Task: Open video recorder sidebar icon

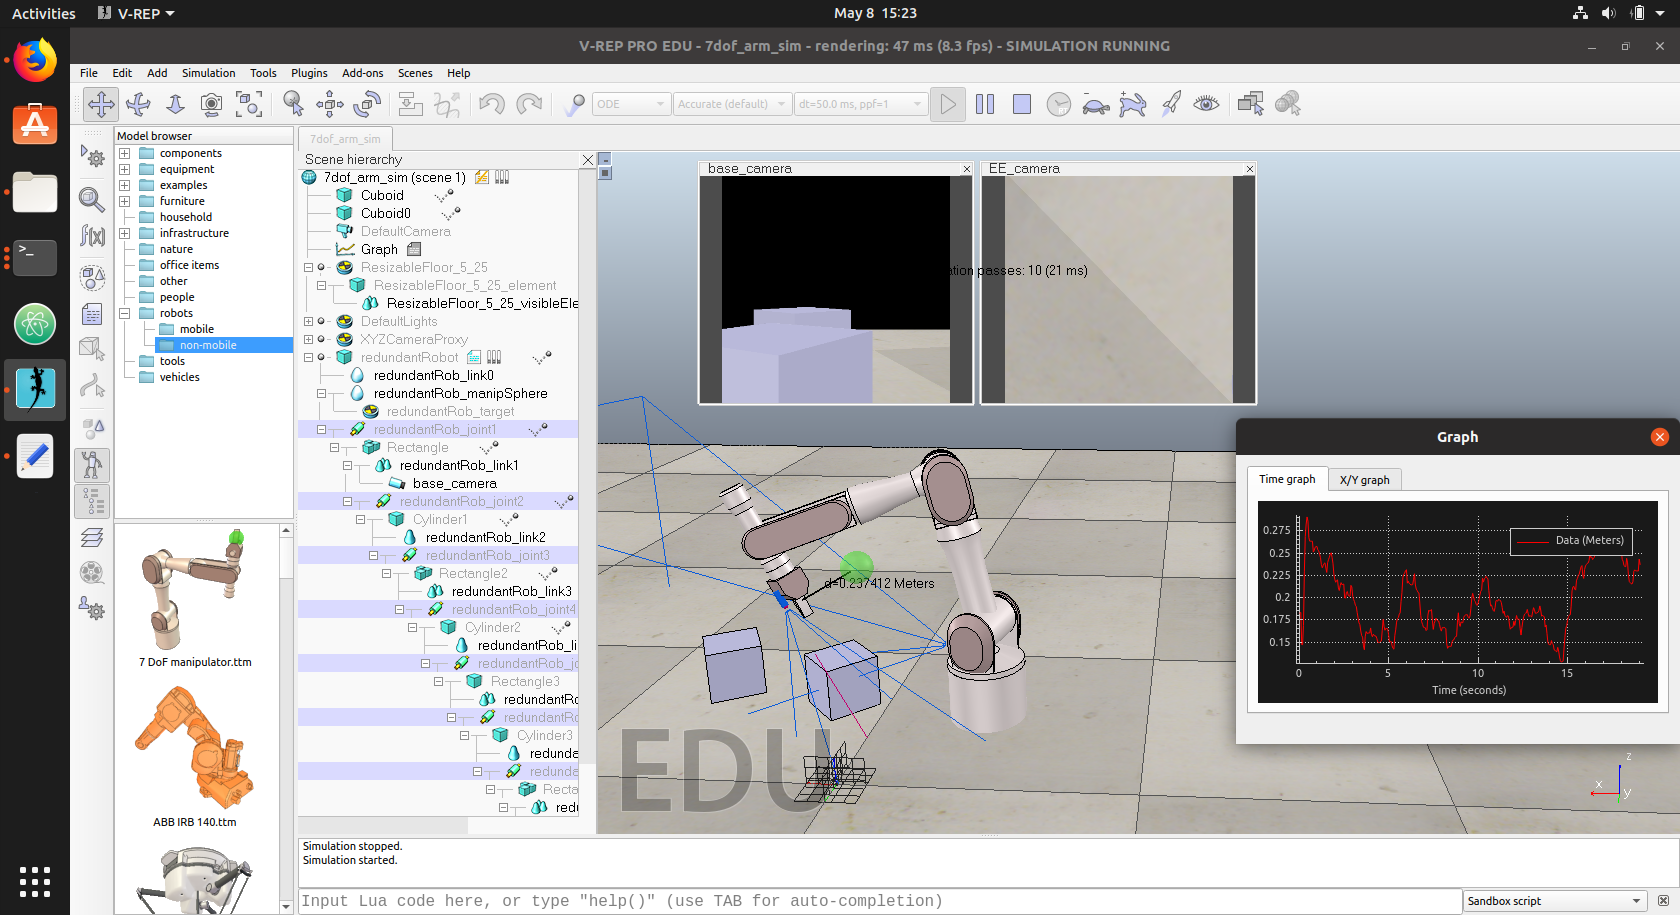Action: [92, 573]
